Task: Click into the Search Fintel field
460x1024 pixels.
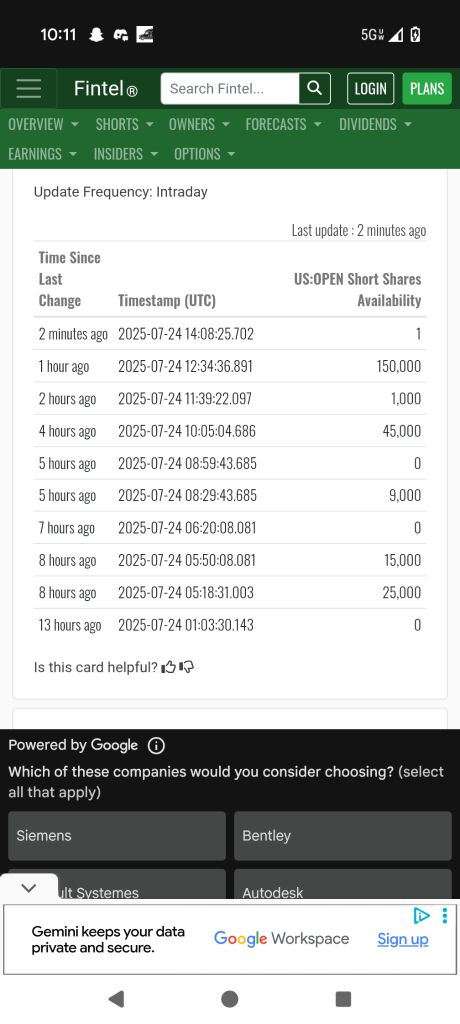Action: point(230,89)
